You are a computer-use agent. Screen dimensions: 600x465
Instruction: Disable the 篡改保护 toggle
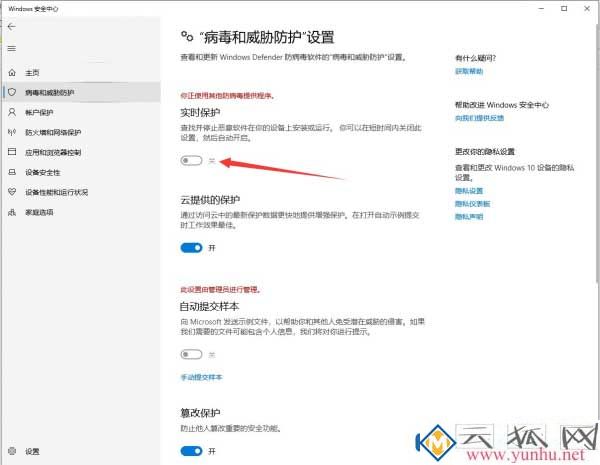191,451
